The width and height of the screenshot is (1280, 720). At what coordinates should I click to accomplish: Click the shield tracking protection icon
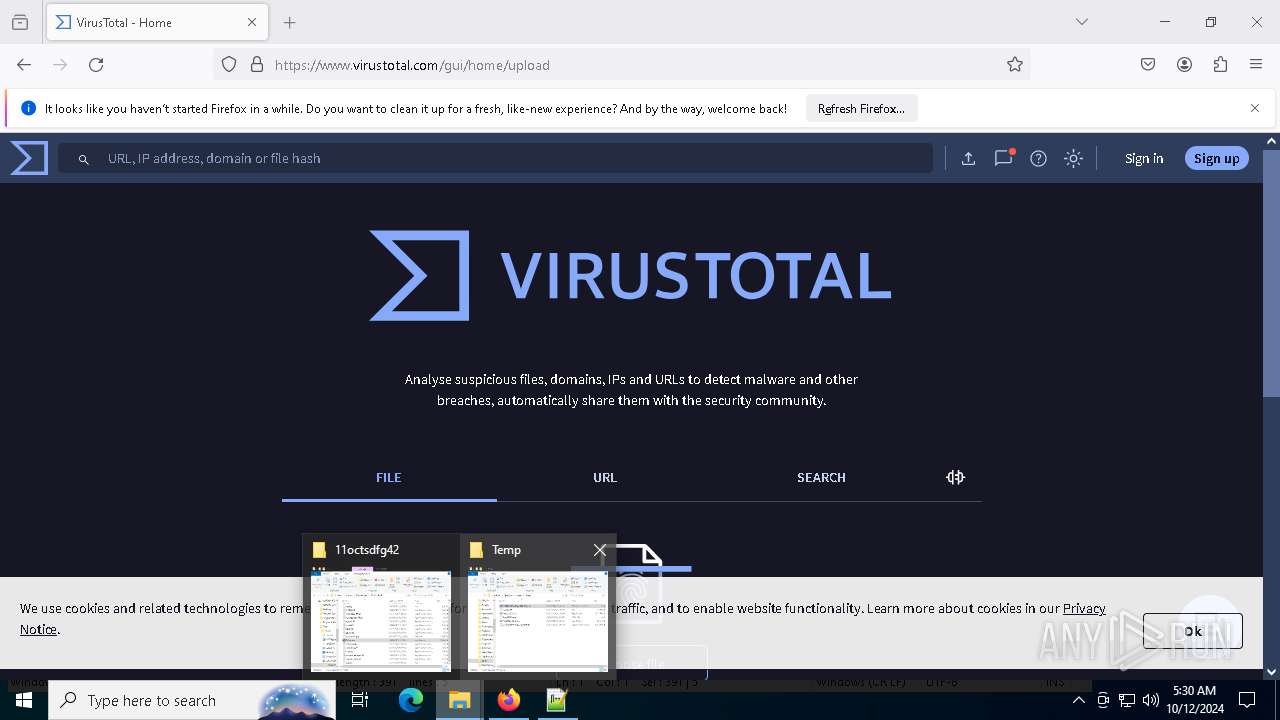point(229,64)
